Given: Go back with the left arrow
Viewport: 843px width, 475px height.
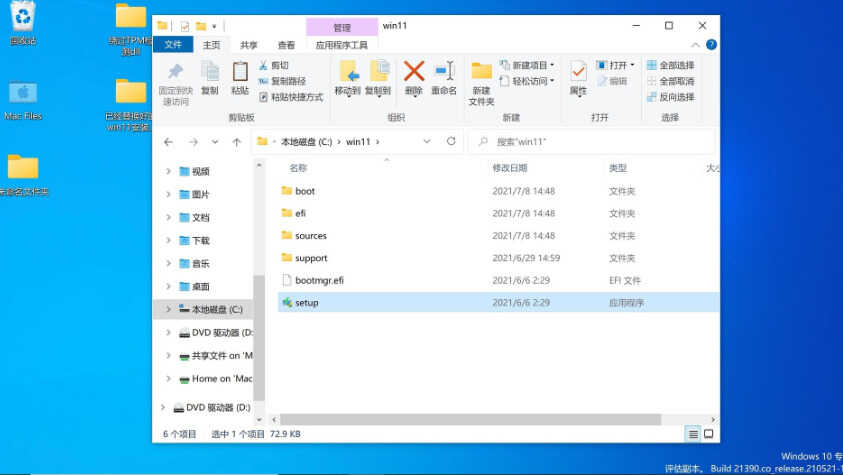Looking at the screenshot, I should [x=168, y=142].
